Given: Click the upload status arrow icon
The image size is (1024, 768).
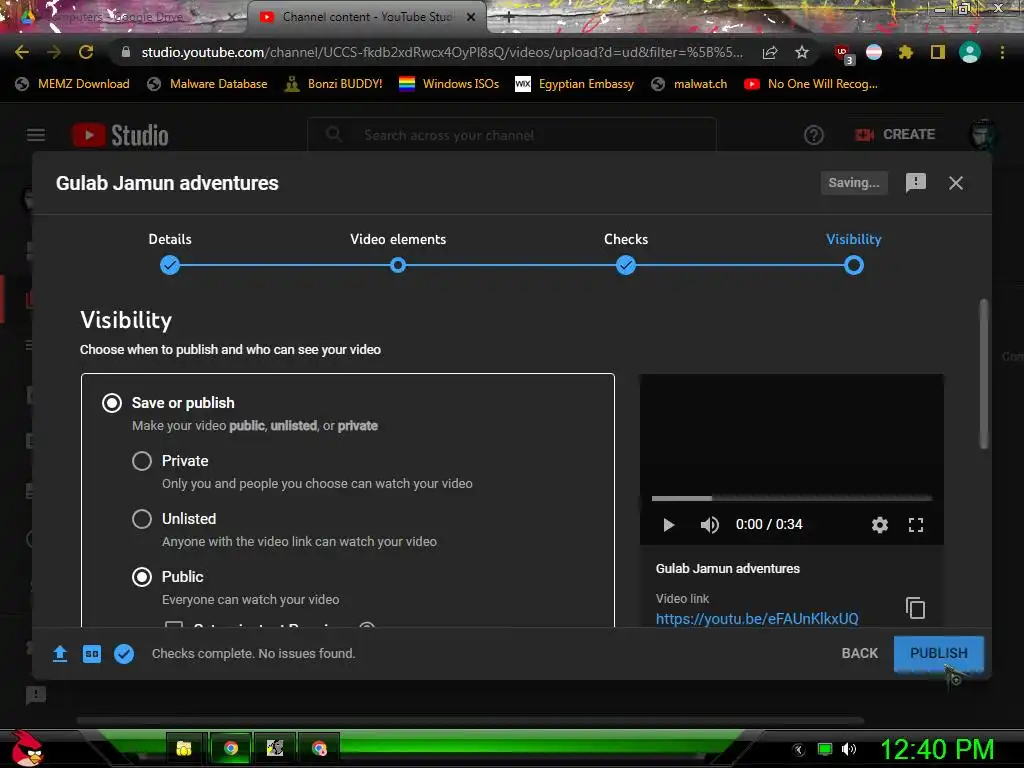Looking at the screenshot, I should 60,654.
